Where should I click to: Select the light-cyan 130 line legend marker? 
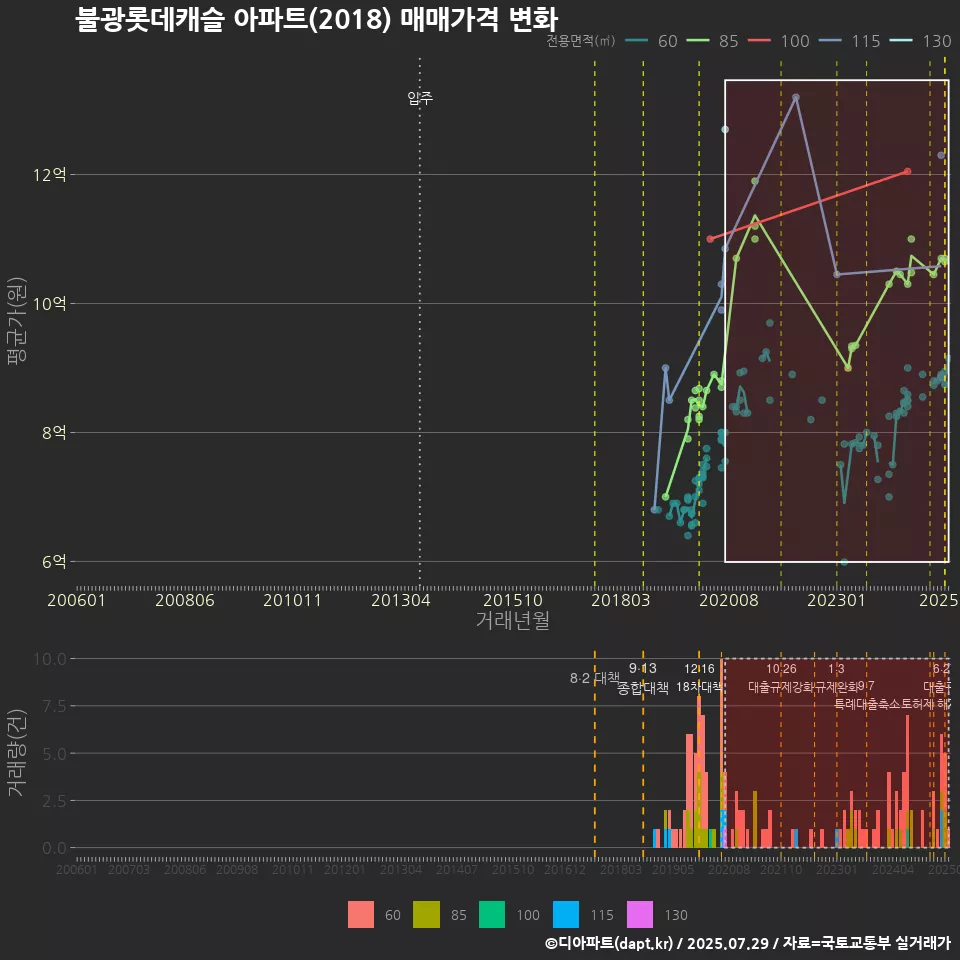click(x=901, y=41)
